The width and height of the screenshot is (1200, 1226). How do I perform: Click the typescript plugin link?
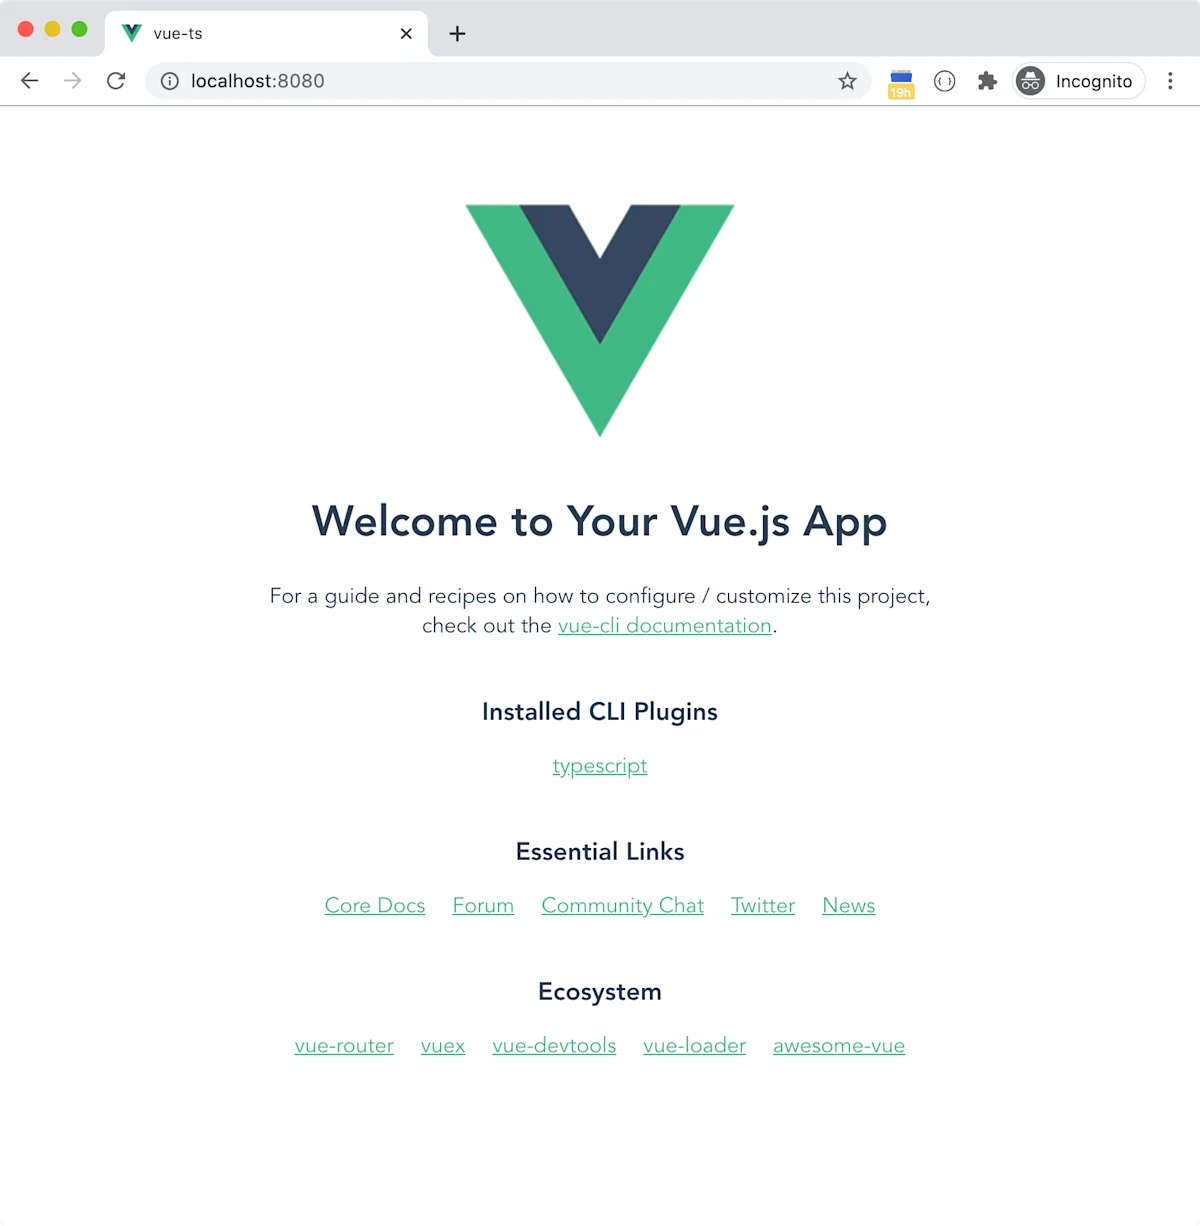(599, 766)
